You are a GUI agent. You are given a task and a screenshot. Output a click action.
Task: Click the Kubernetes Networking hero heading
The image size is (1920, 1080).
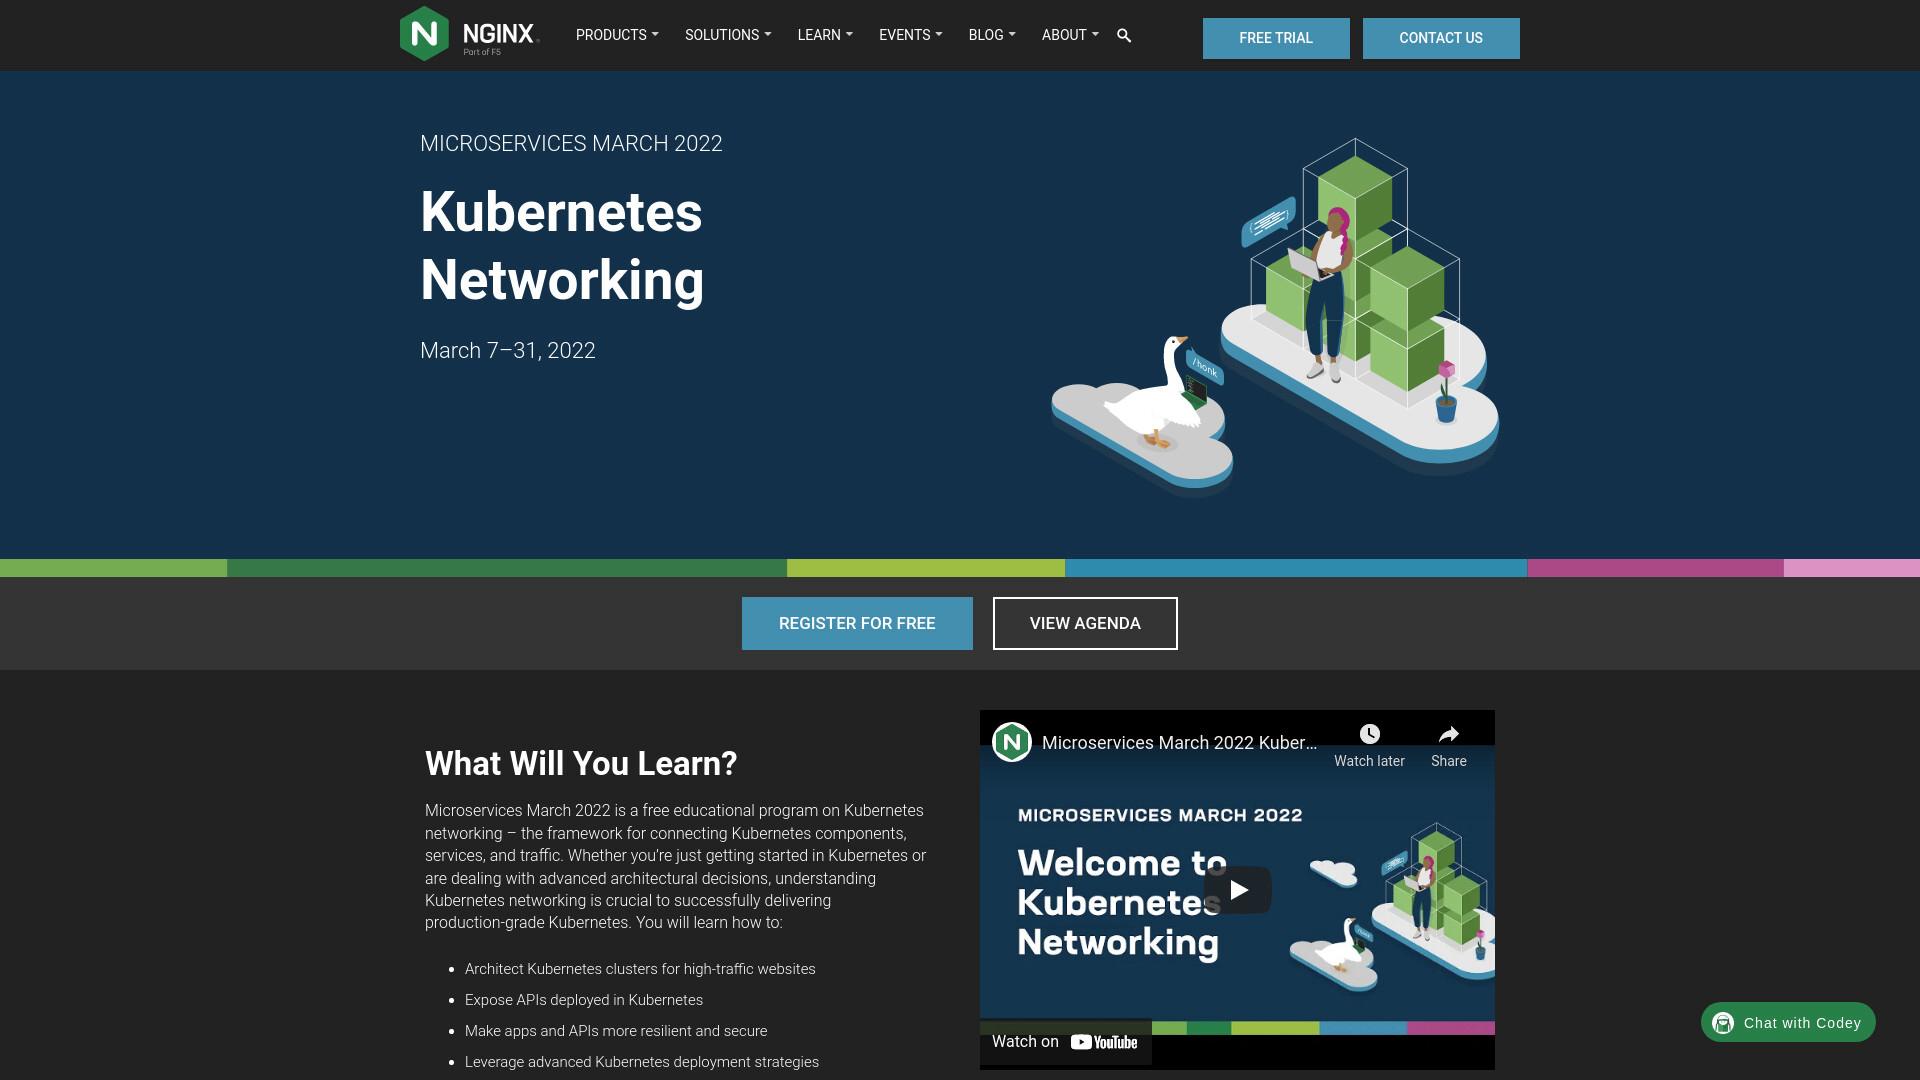(x=562, y=246)
